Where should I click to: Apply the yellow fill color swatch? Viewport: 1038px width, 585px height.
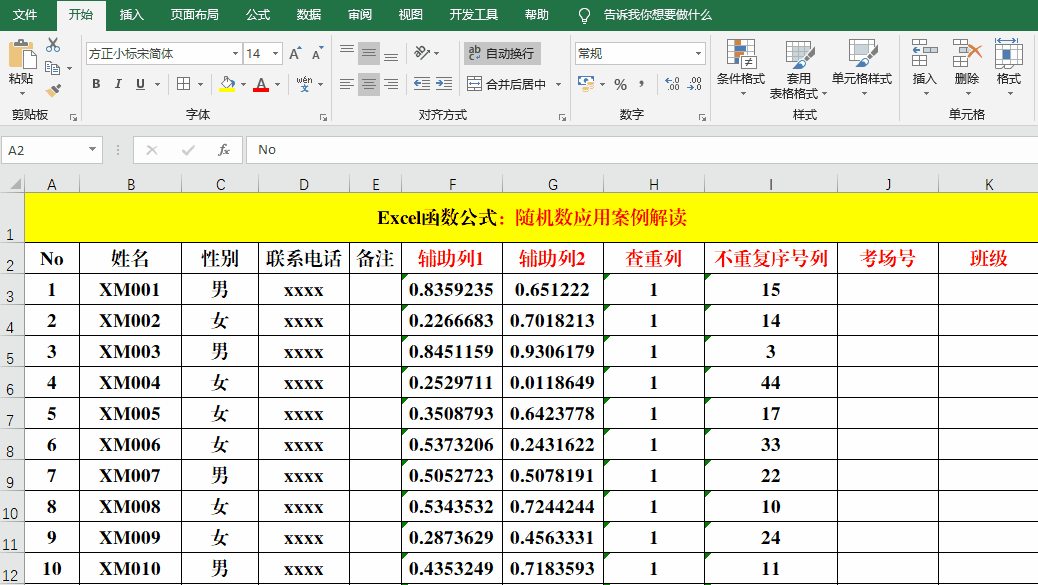(227, 85)
